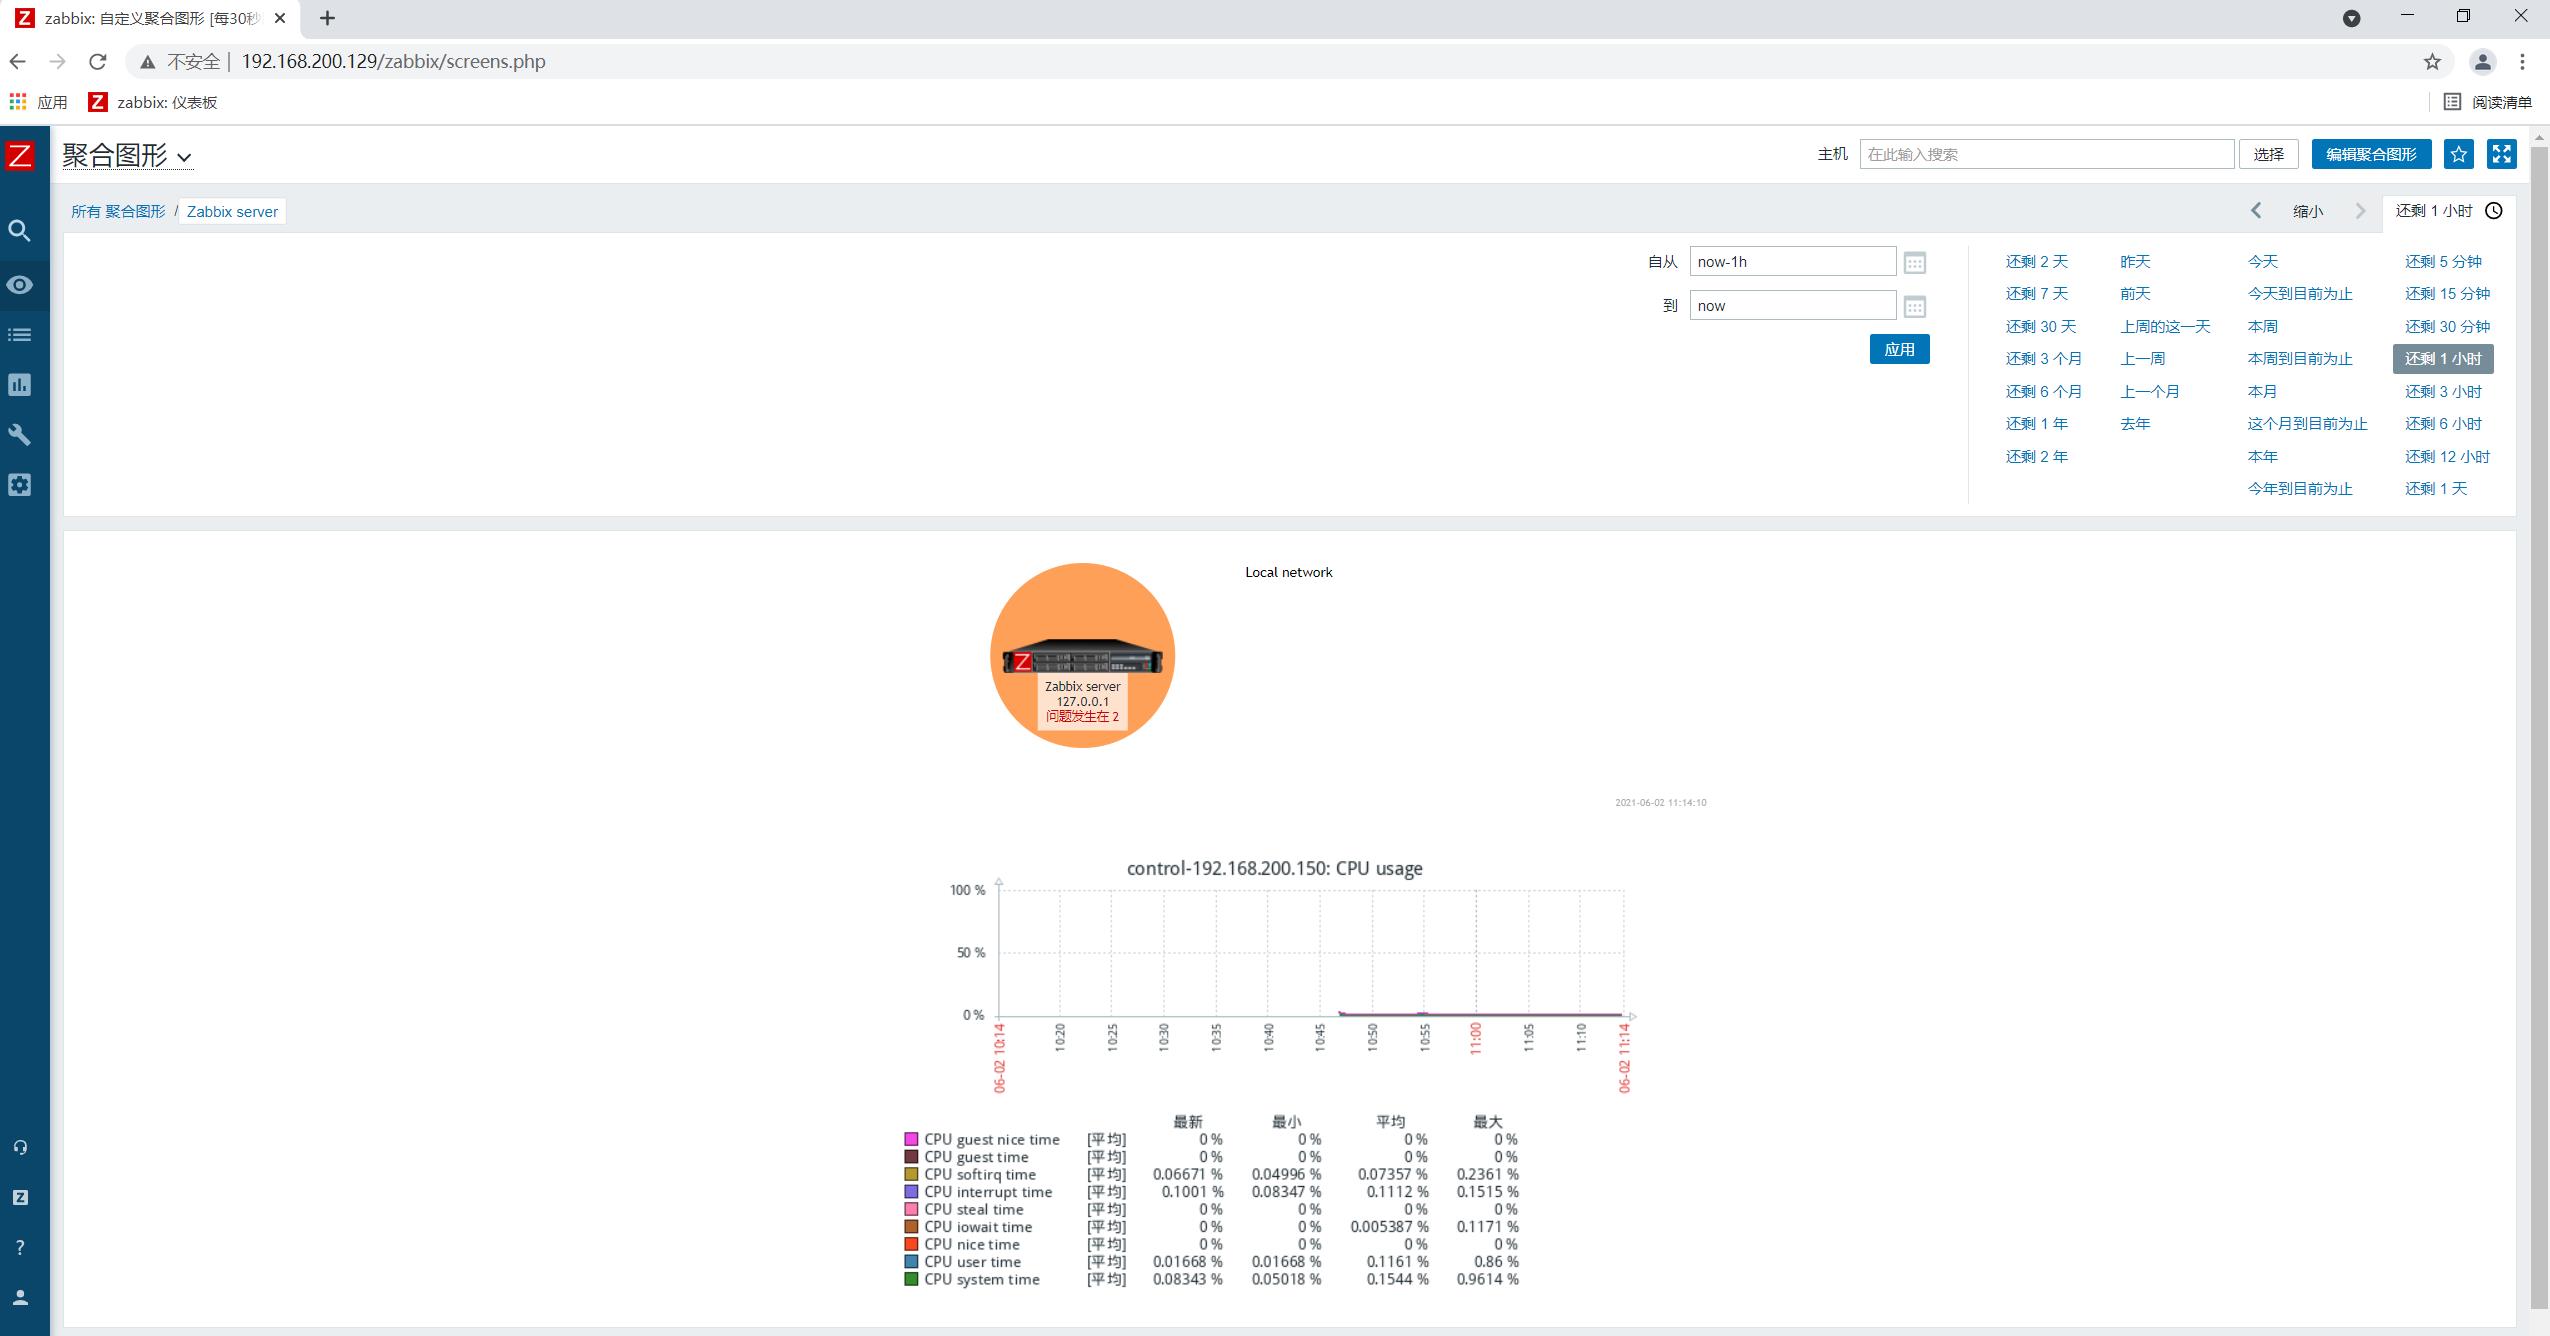Bookmark this page with the star icon

click(2433, 62)
